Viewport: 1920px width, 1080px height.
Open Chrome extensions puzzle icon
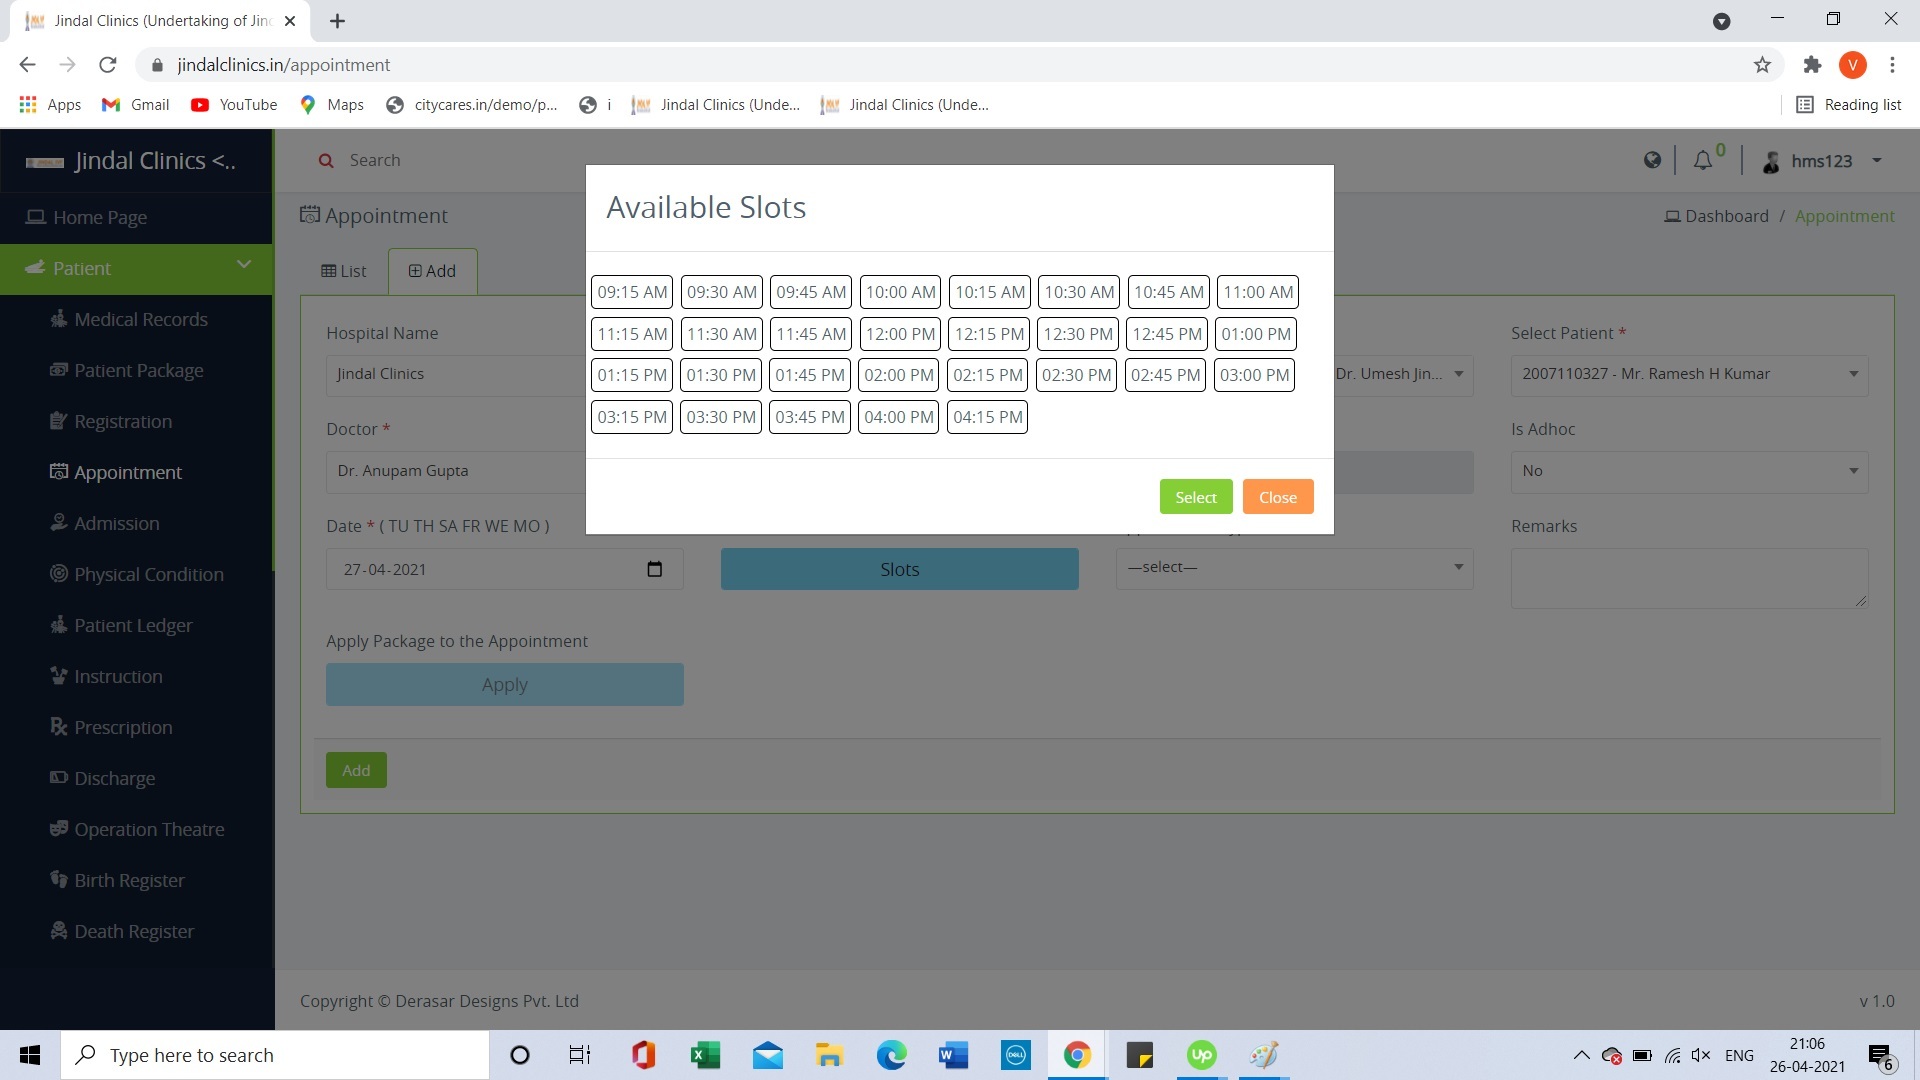(x=1812, y=65)
